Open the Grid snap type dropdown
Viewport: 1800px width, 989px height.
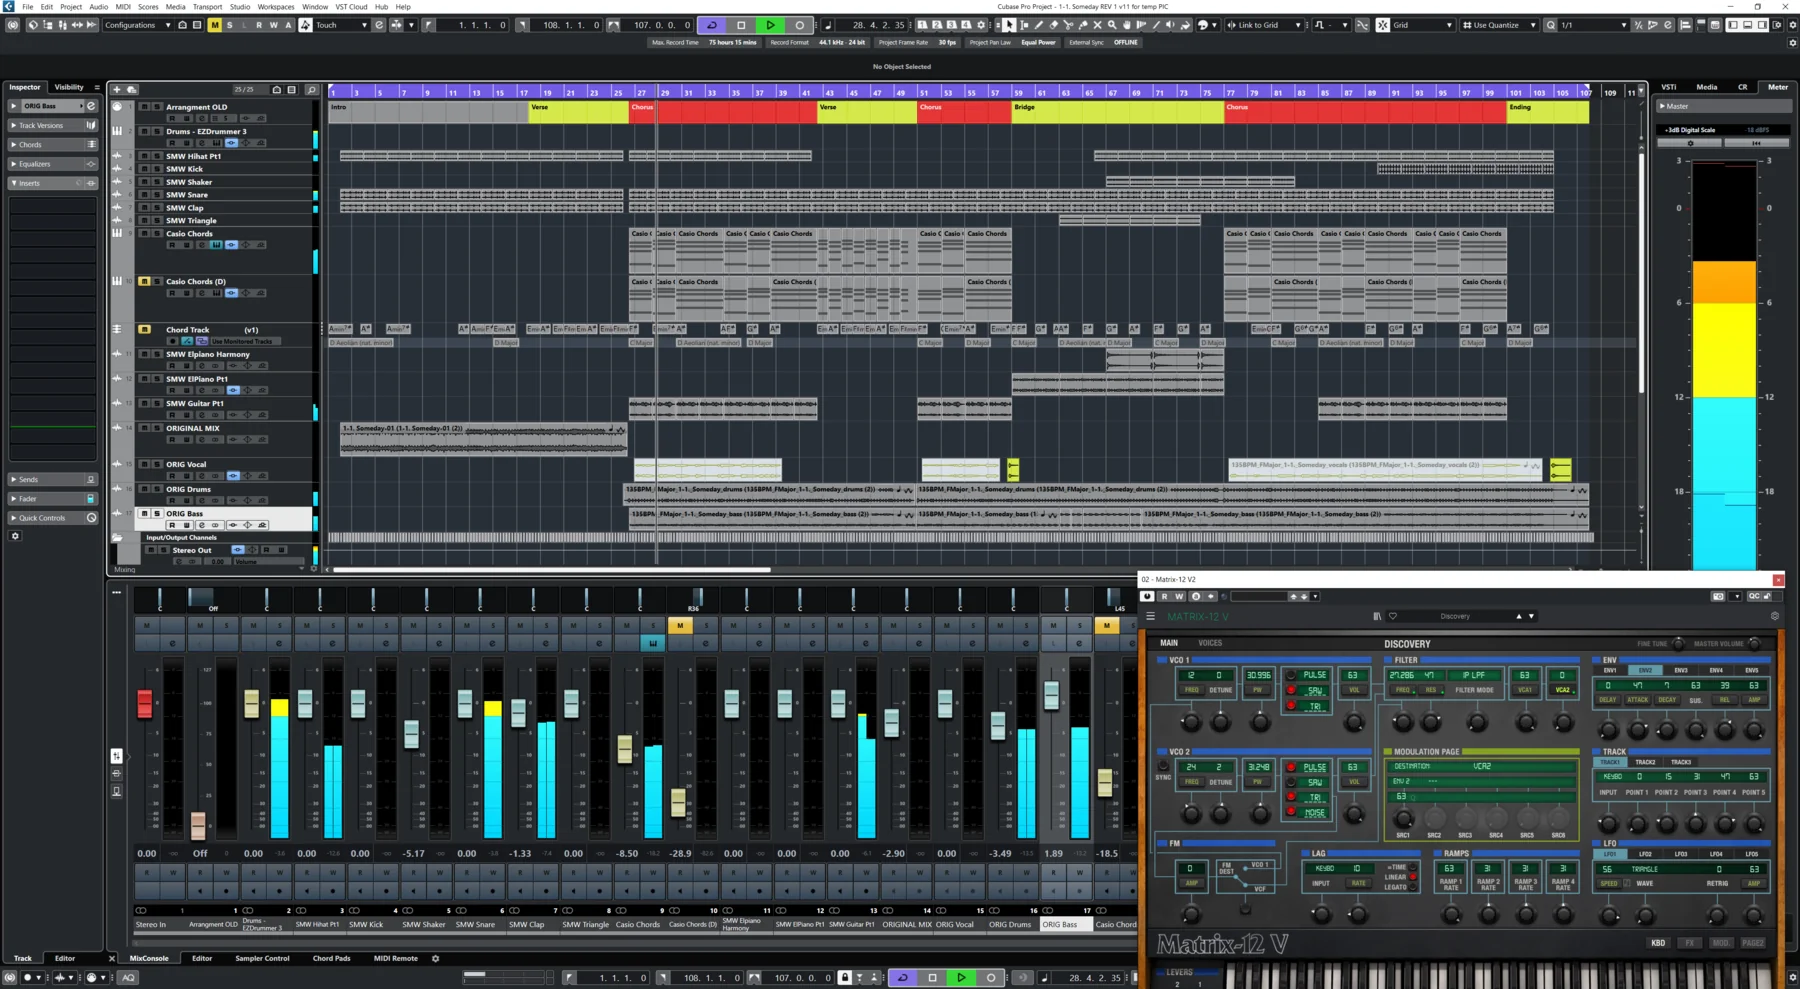1423,25
